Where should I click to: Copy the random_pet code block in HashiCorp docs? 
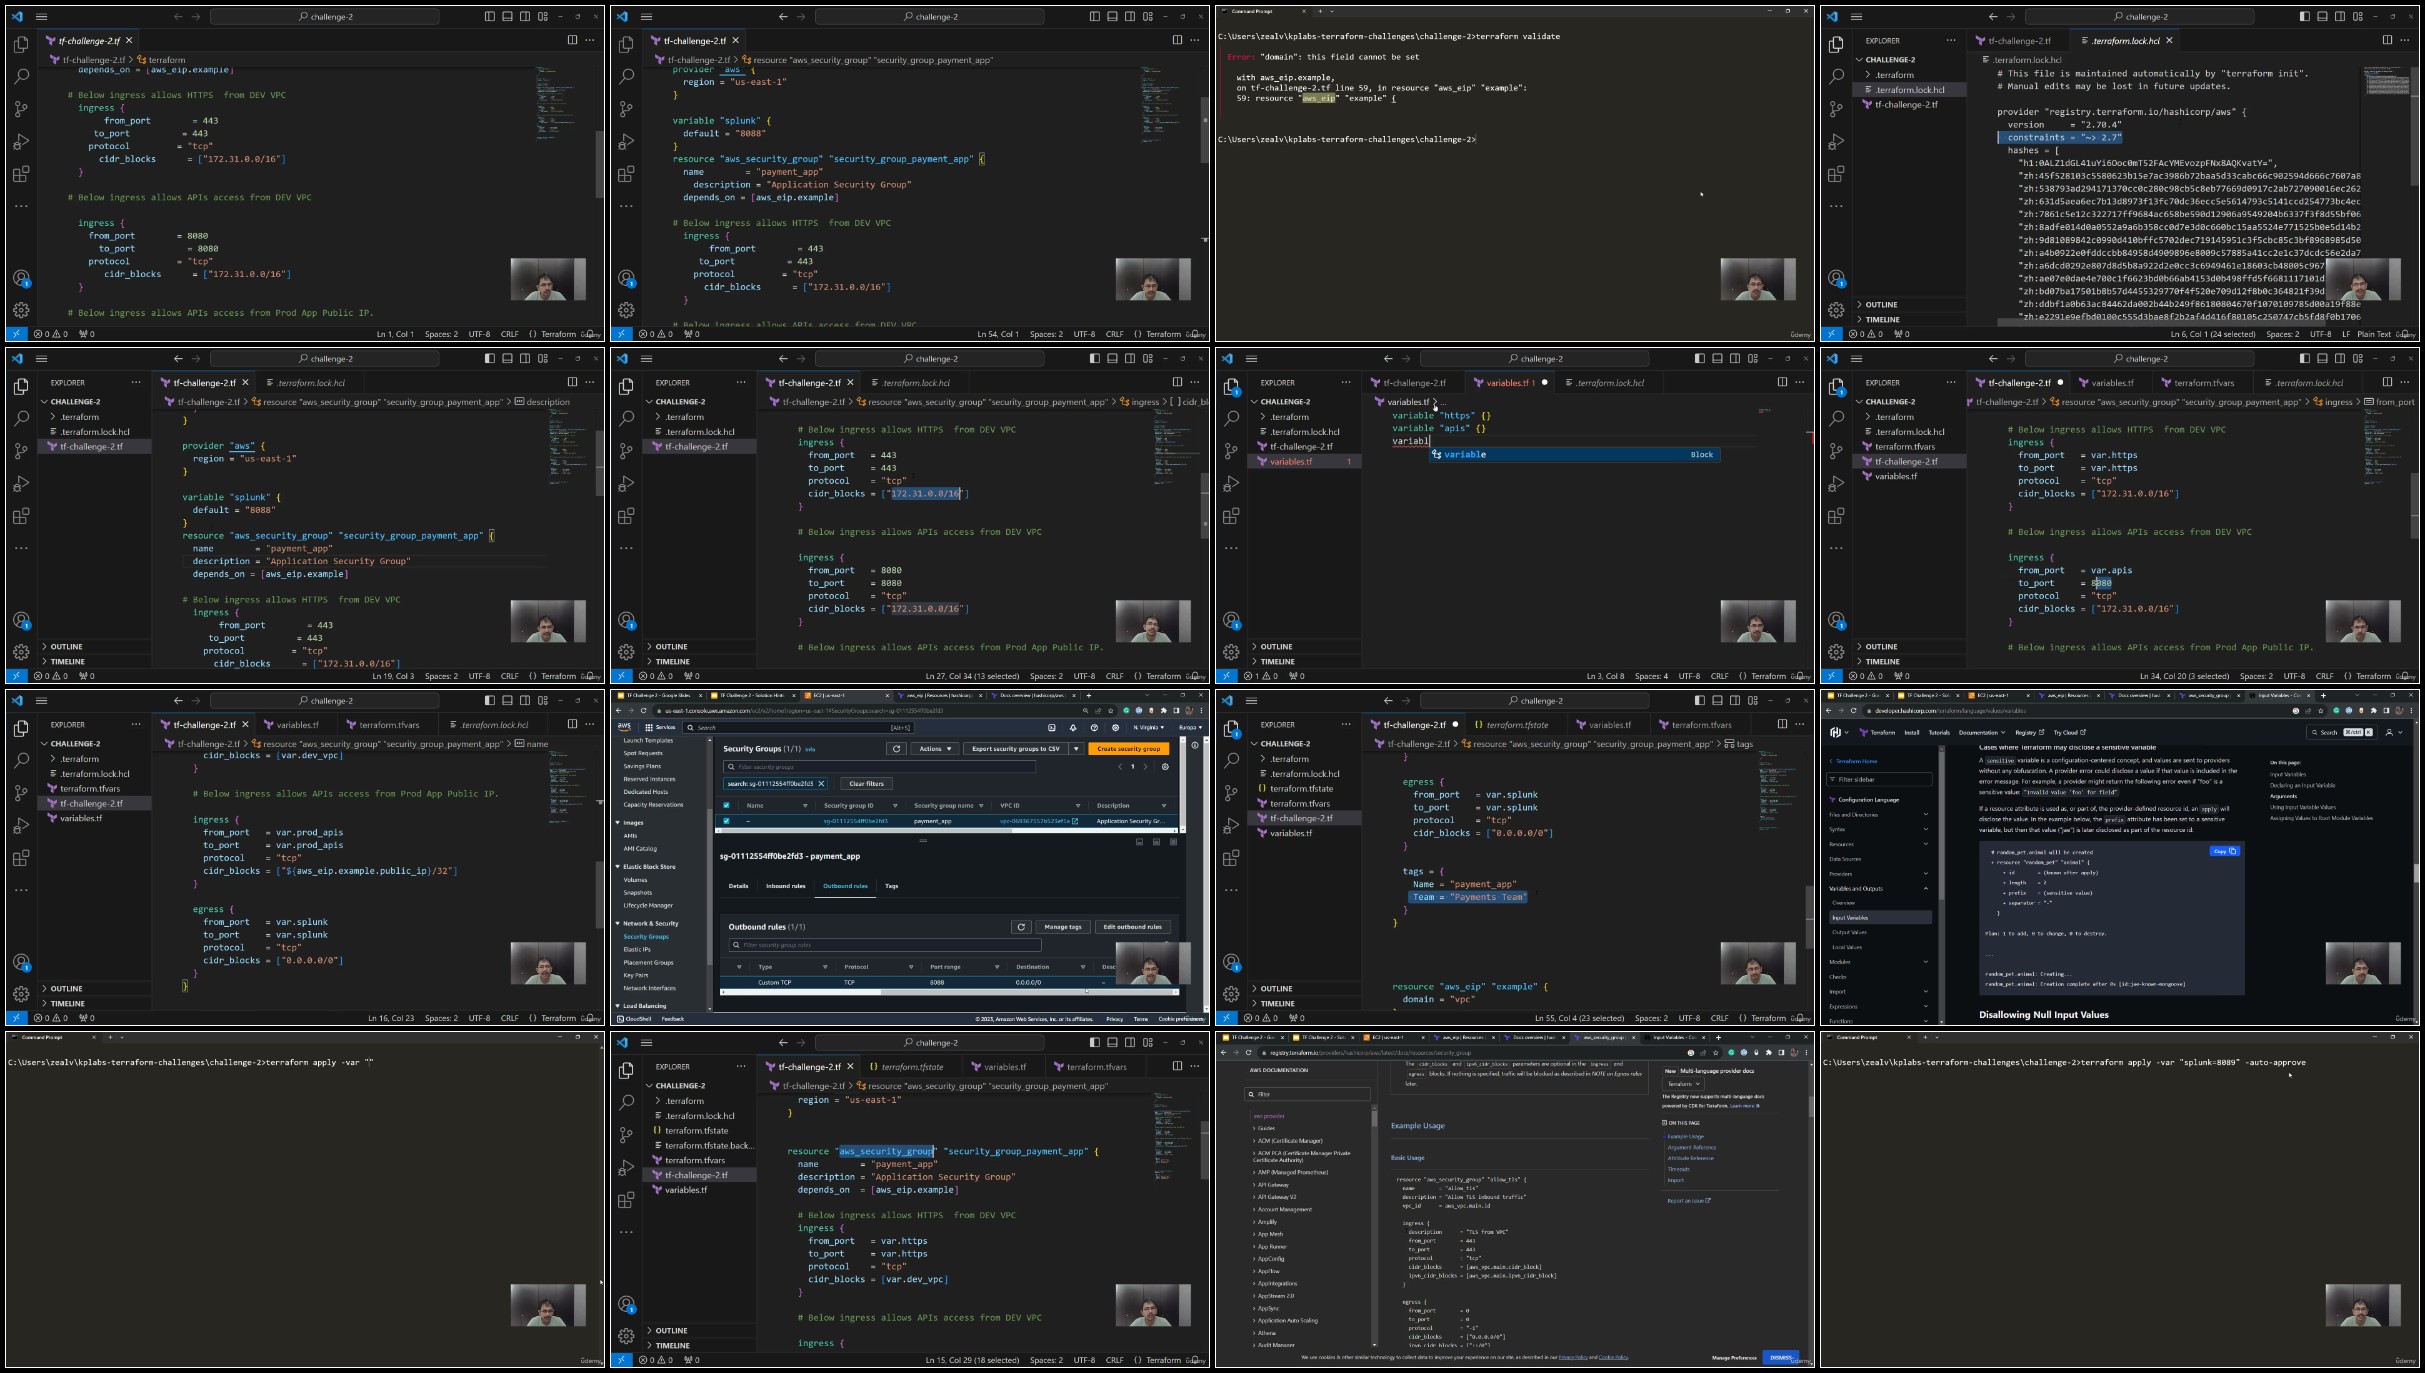point(2224,851)
